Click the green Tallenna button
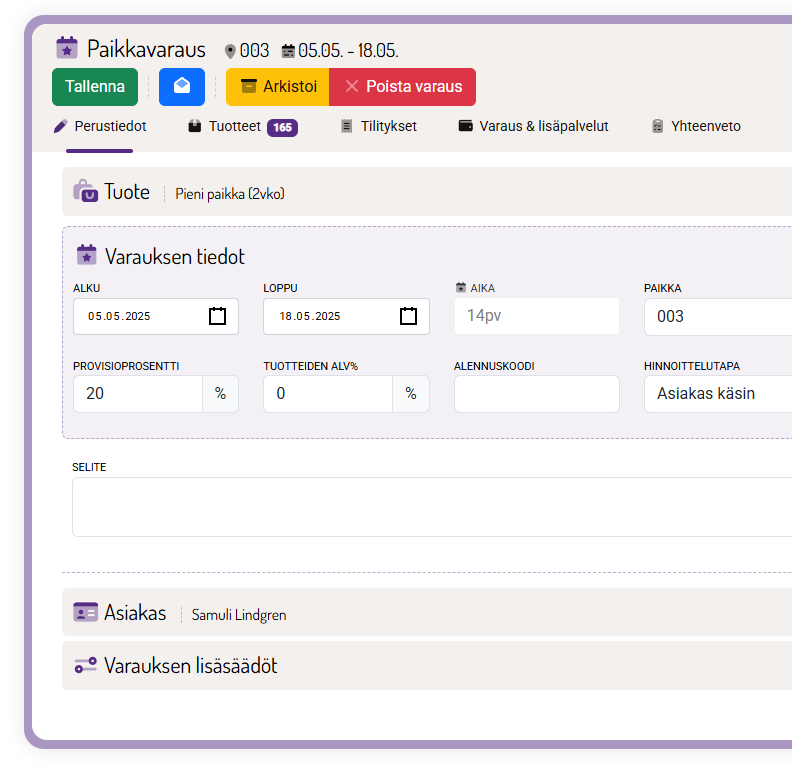Viewport: 792px width, 776px height. click(x=95, y=87)
